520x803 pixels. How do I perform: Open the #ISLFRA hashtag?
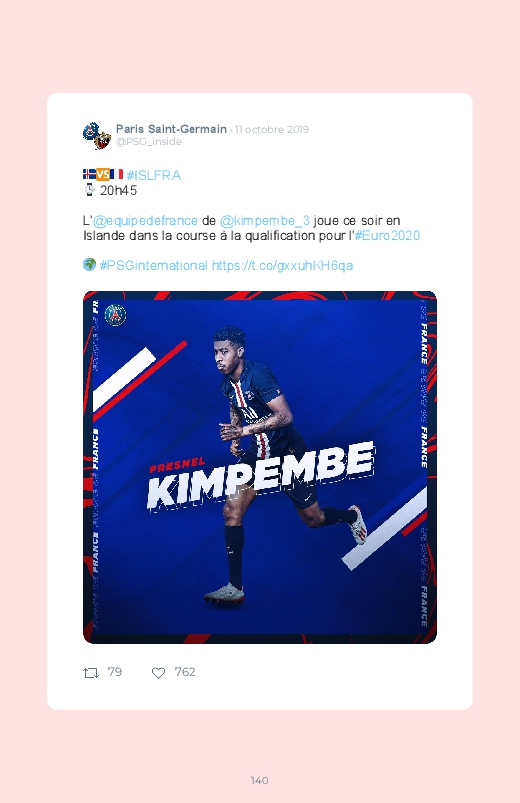154,175
